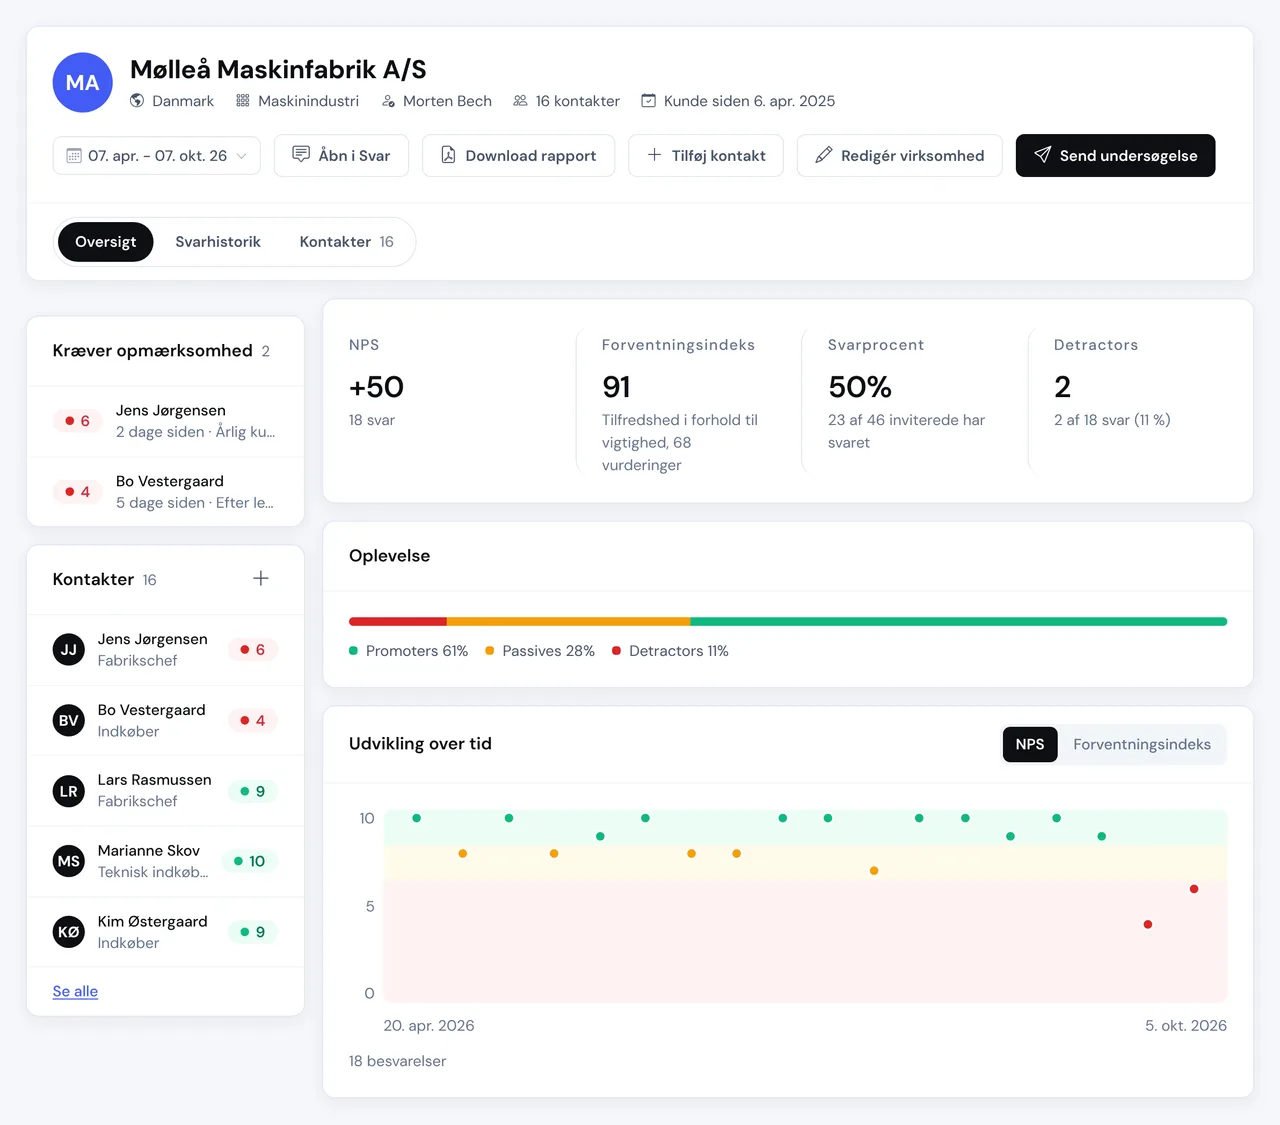Click the plus icon in Kontakter panel
The width and height of the screenshot is (1280, 1125).
261,578
